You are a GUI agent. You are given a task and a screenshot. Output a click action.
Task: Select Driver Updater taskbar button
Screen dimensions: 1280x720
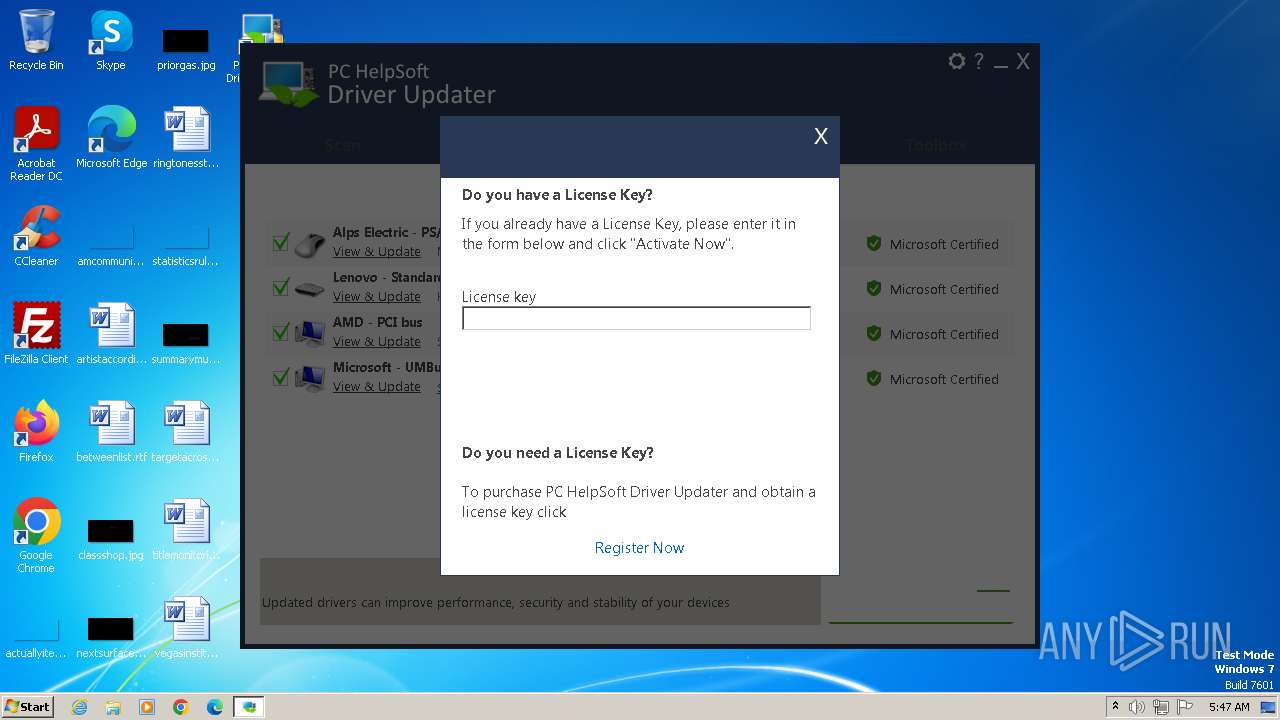(x=249, y=707)
